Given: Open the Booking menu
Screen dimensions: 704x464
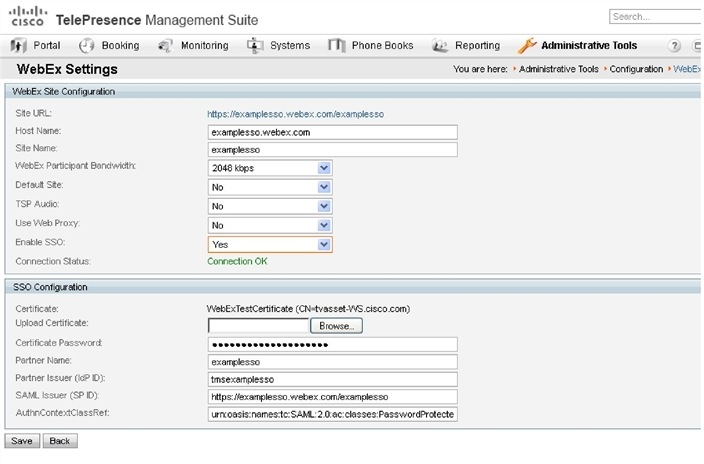Looking at the screenshot, I should pyautogui.click(x=120, y=45).
